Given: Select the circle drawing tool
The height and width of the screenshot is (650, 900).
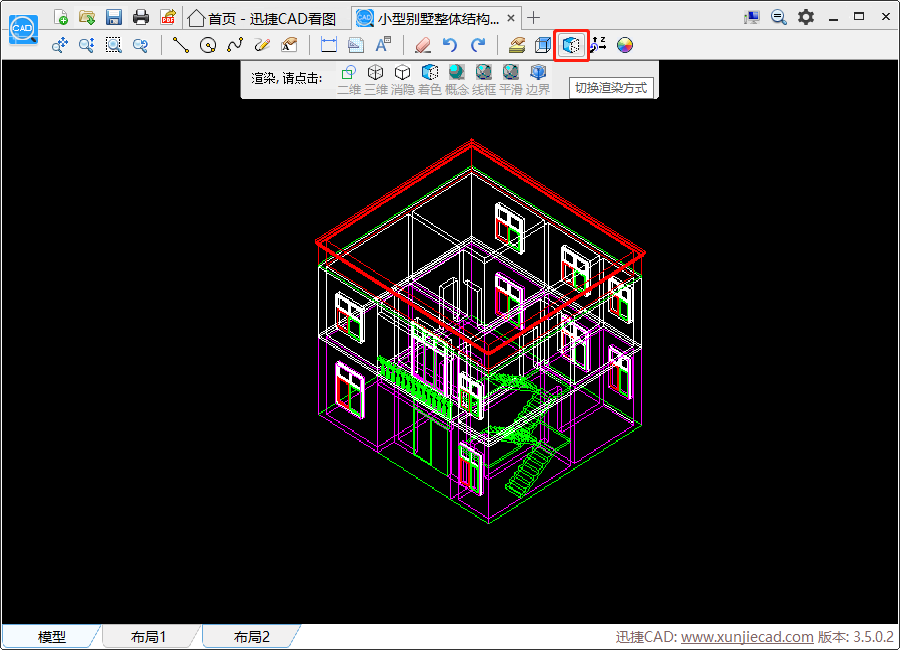Looking at the screenshot, I should (208, 45).
